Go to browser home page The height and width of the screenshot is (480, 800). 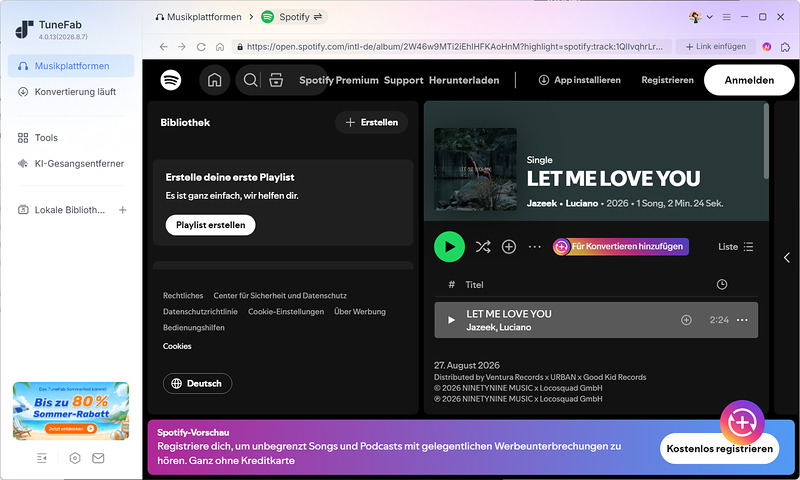coord(220,47)
